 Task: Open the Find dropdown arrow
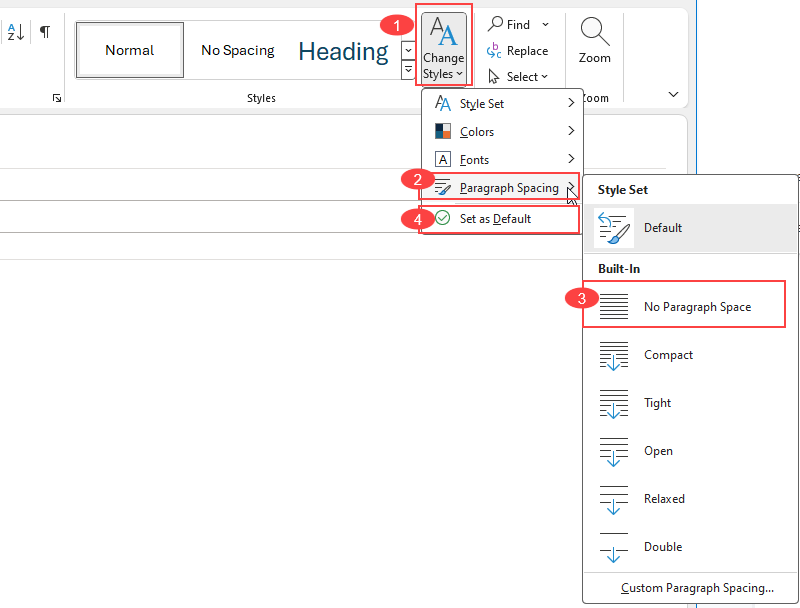546,24
